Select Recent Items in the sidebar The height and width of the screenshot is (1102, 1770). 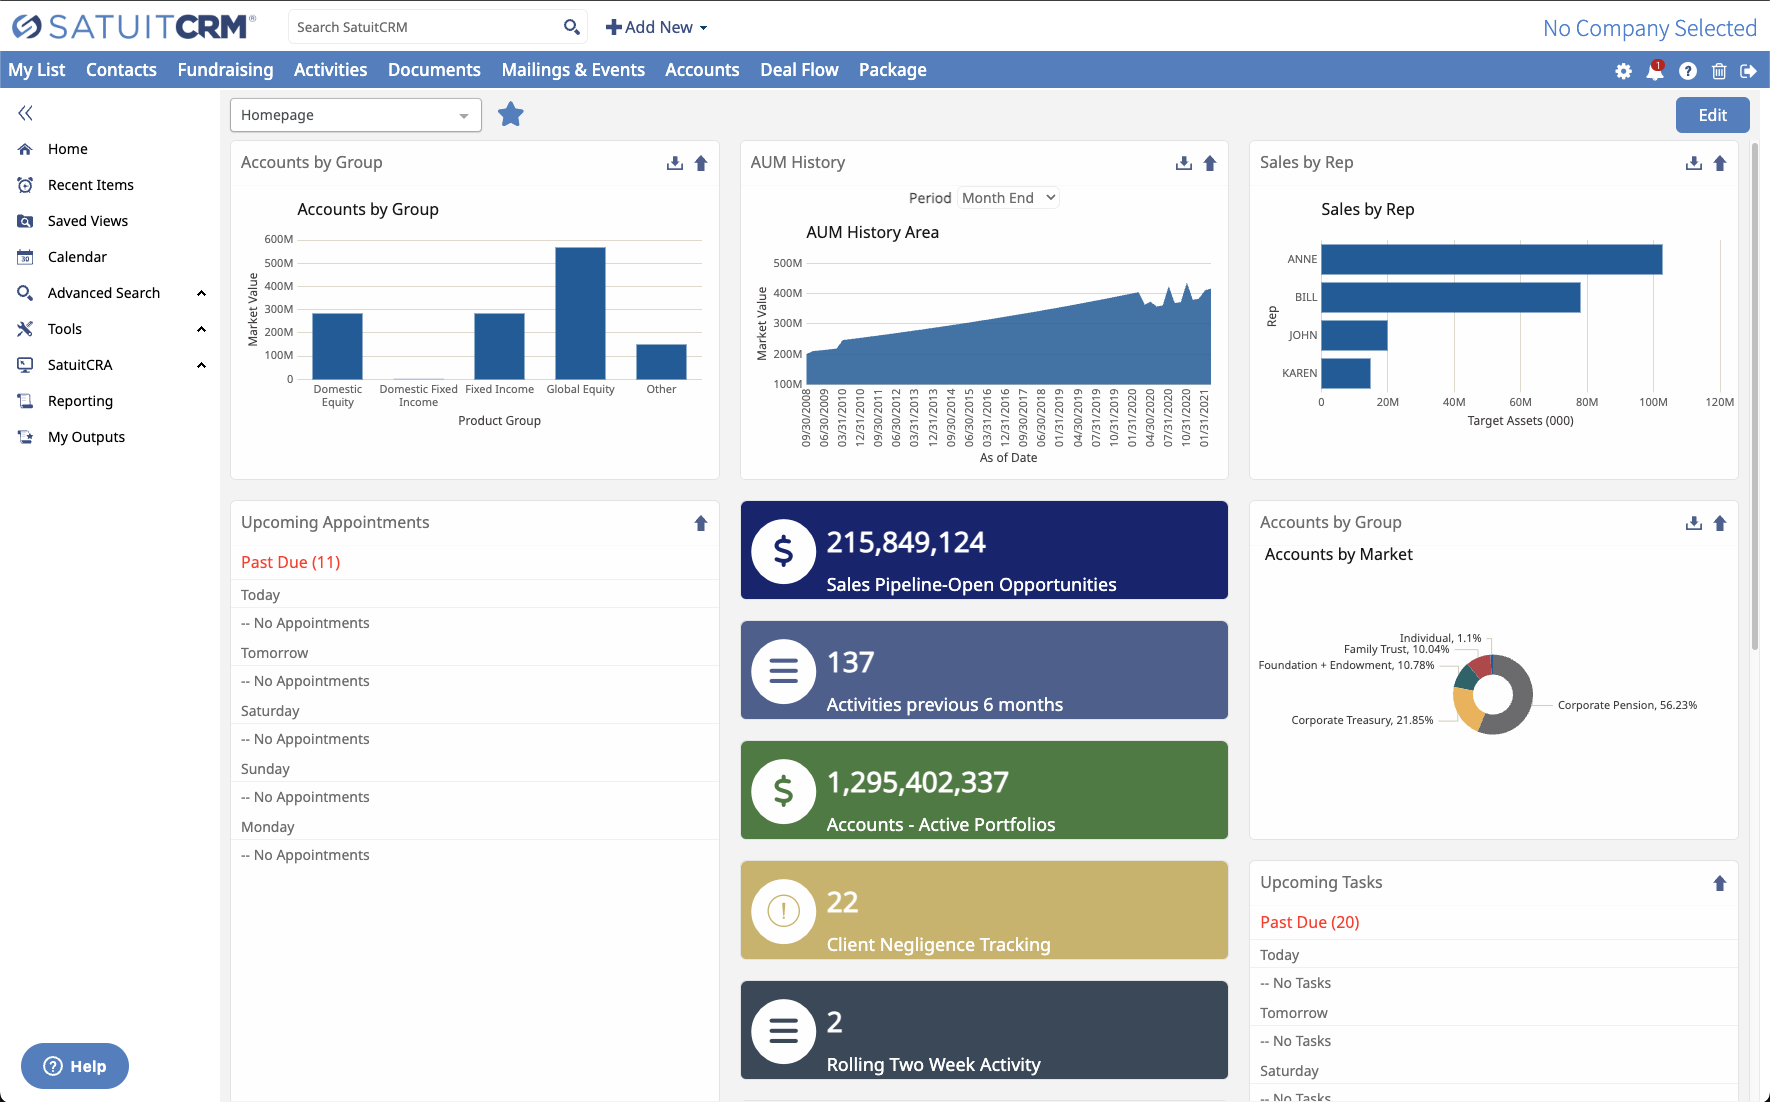(90, 184)
